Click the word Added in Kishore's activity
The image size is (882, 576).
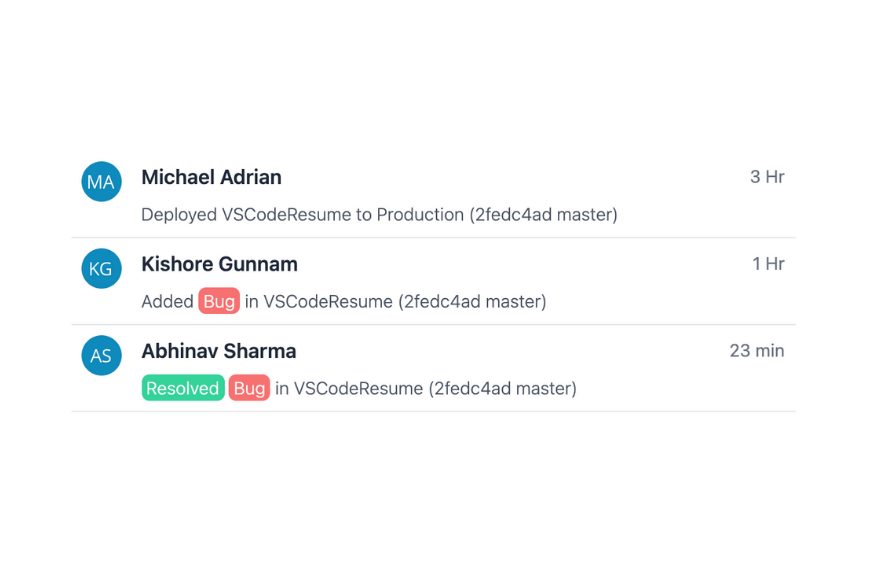tap(167, 301)
